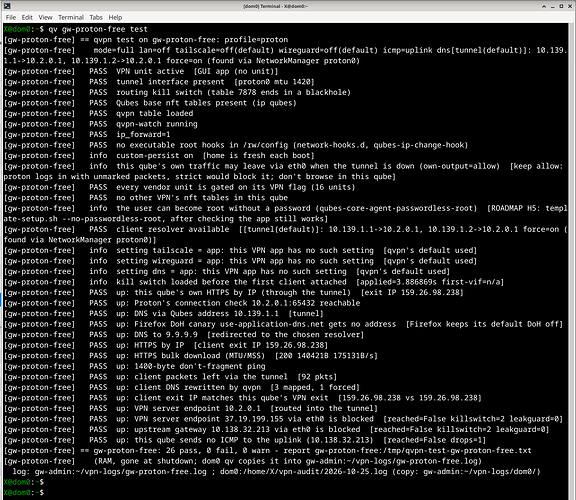Click '(RAM, gone at shutdown' note line
Screen dimensions: 576x500
coord(242,461)
